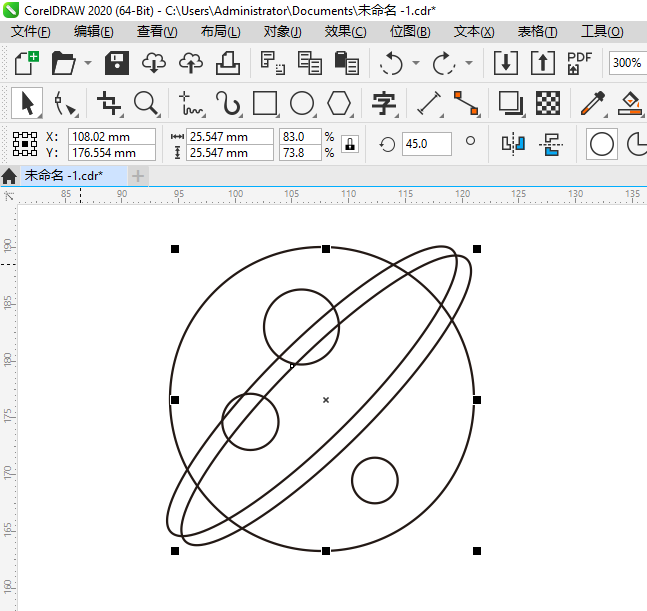Select the Artistic Media tool

coord(228,103)
